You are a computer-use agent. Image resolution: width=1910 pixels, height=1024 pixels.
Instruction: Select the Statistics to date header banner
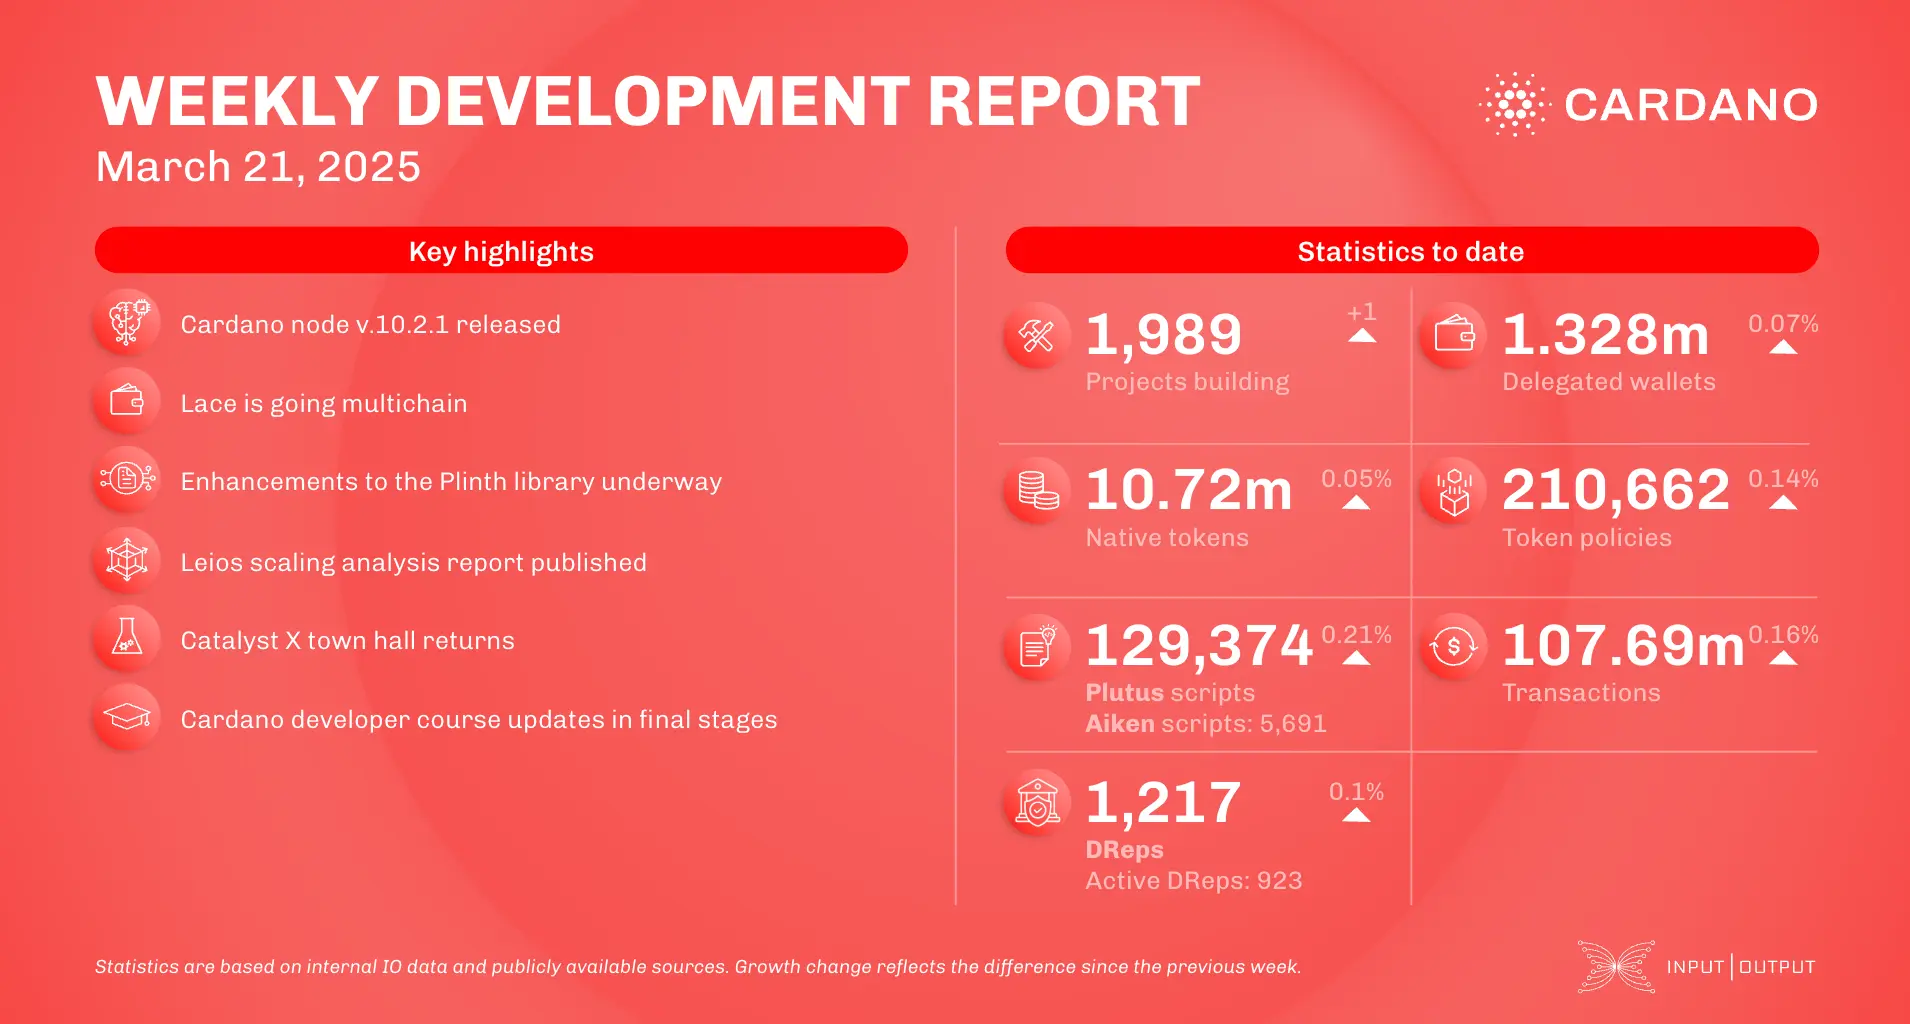1410,251
